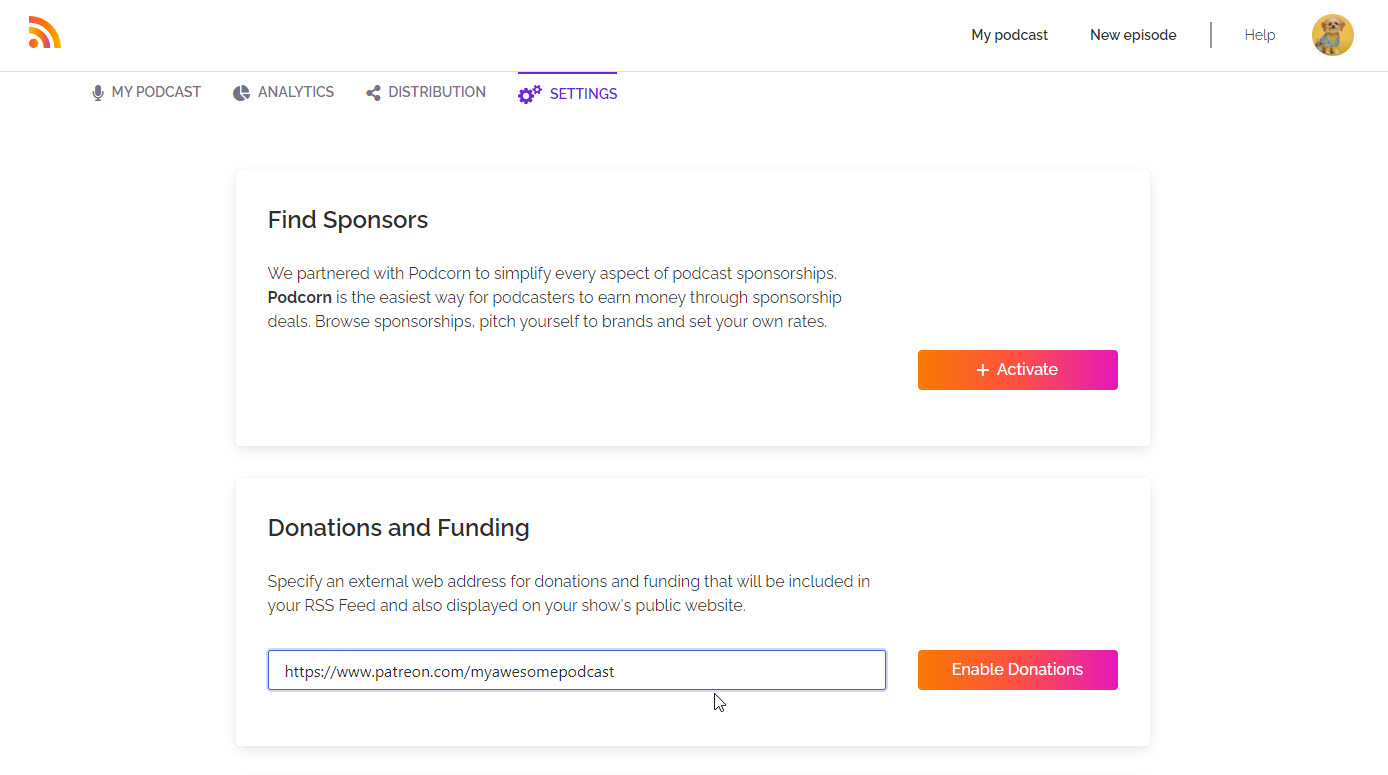
Task: Open the Help link
Action: click(x=1259, y=34)
